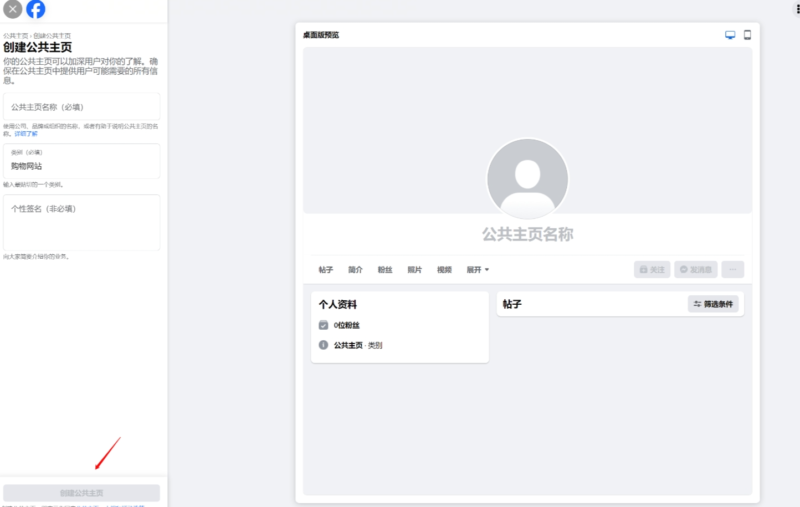Click the 筛选条件 filter button
The height and width of the screenshot is (507, 800).
[713, 304]
